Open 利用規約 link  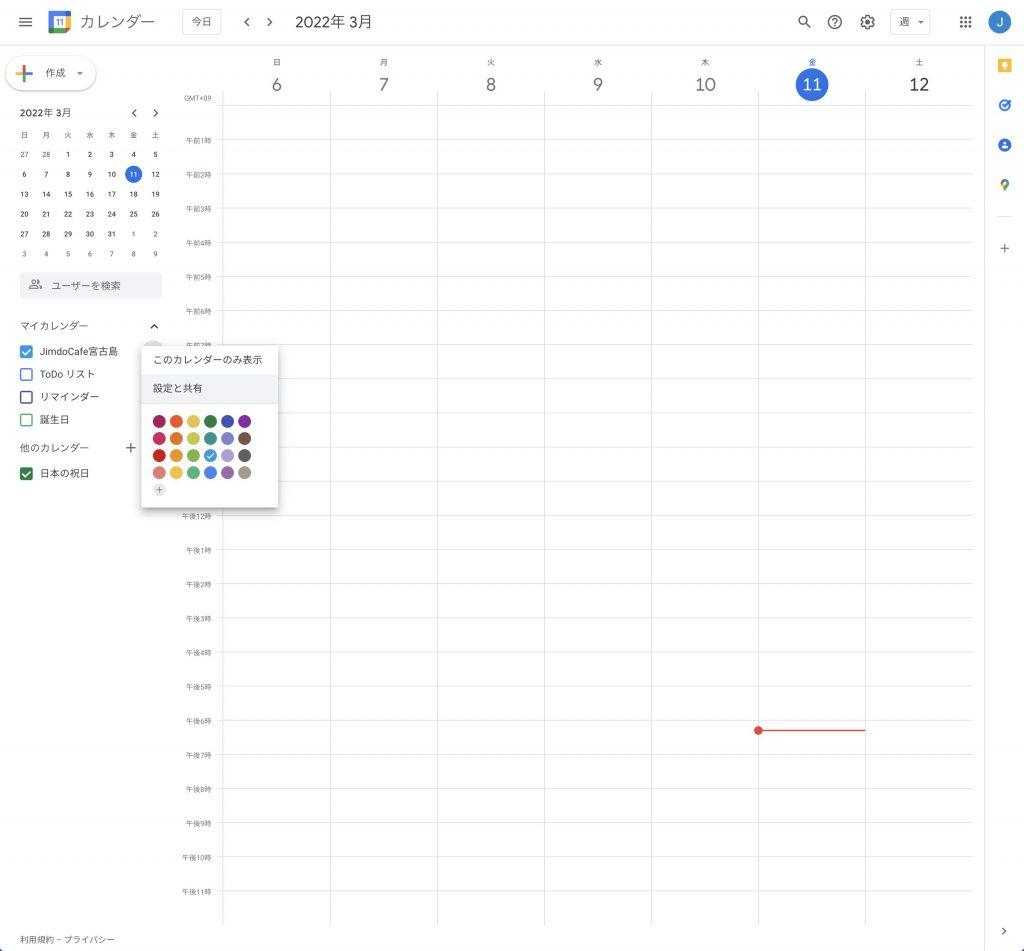click(37, 939)
